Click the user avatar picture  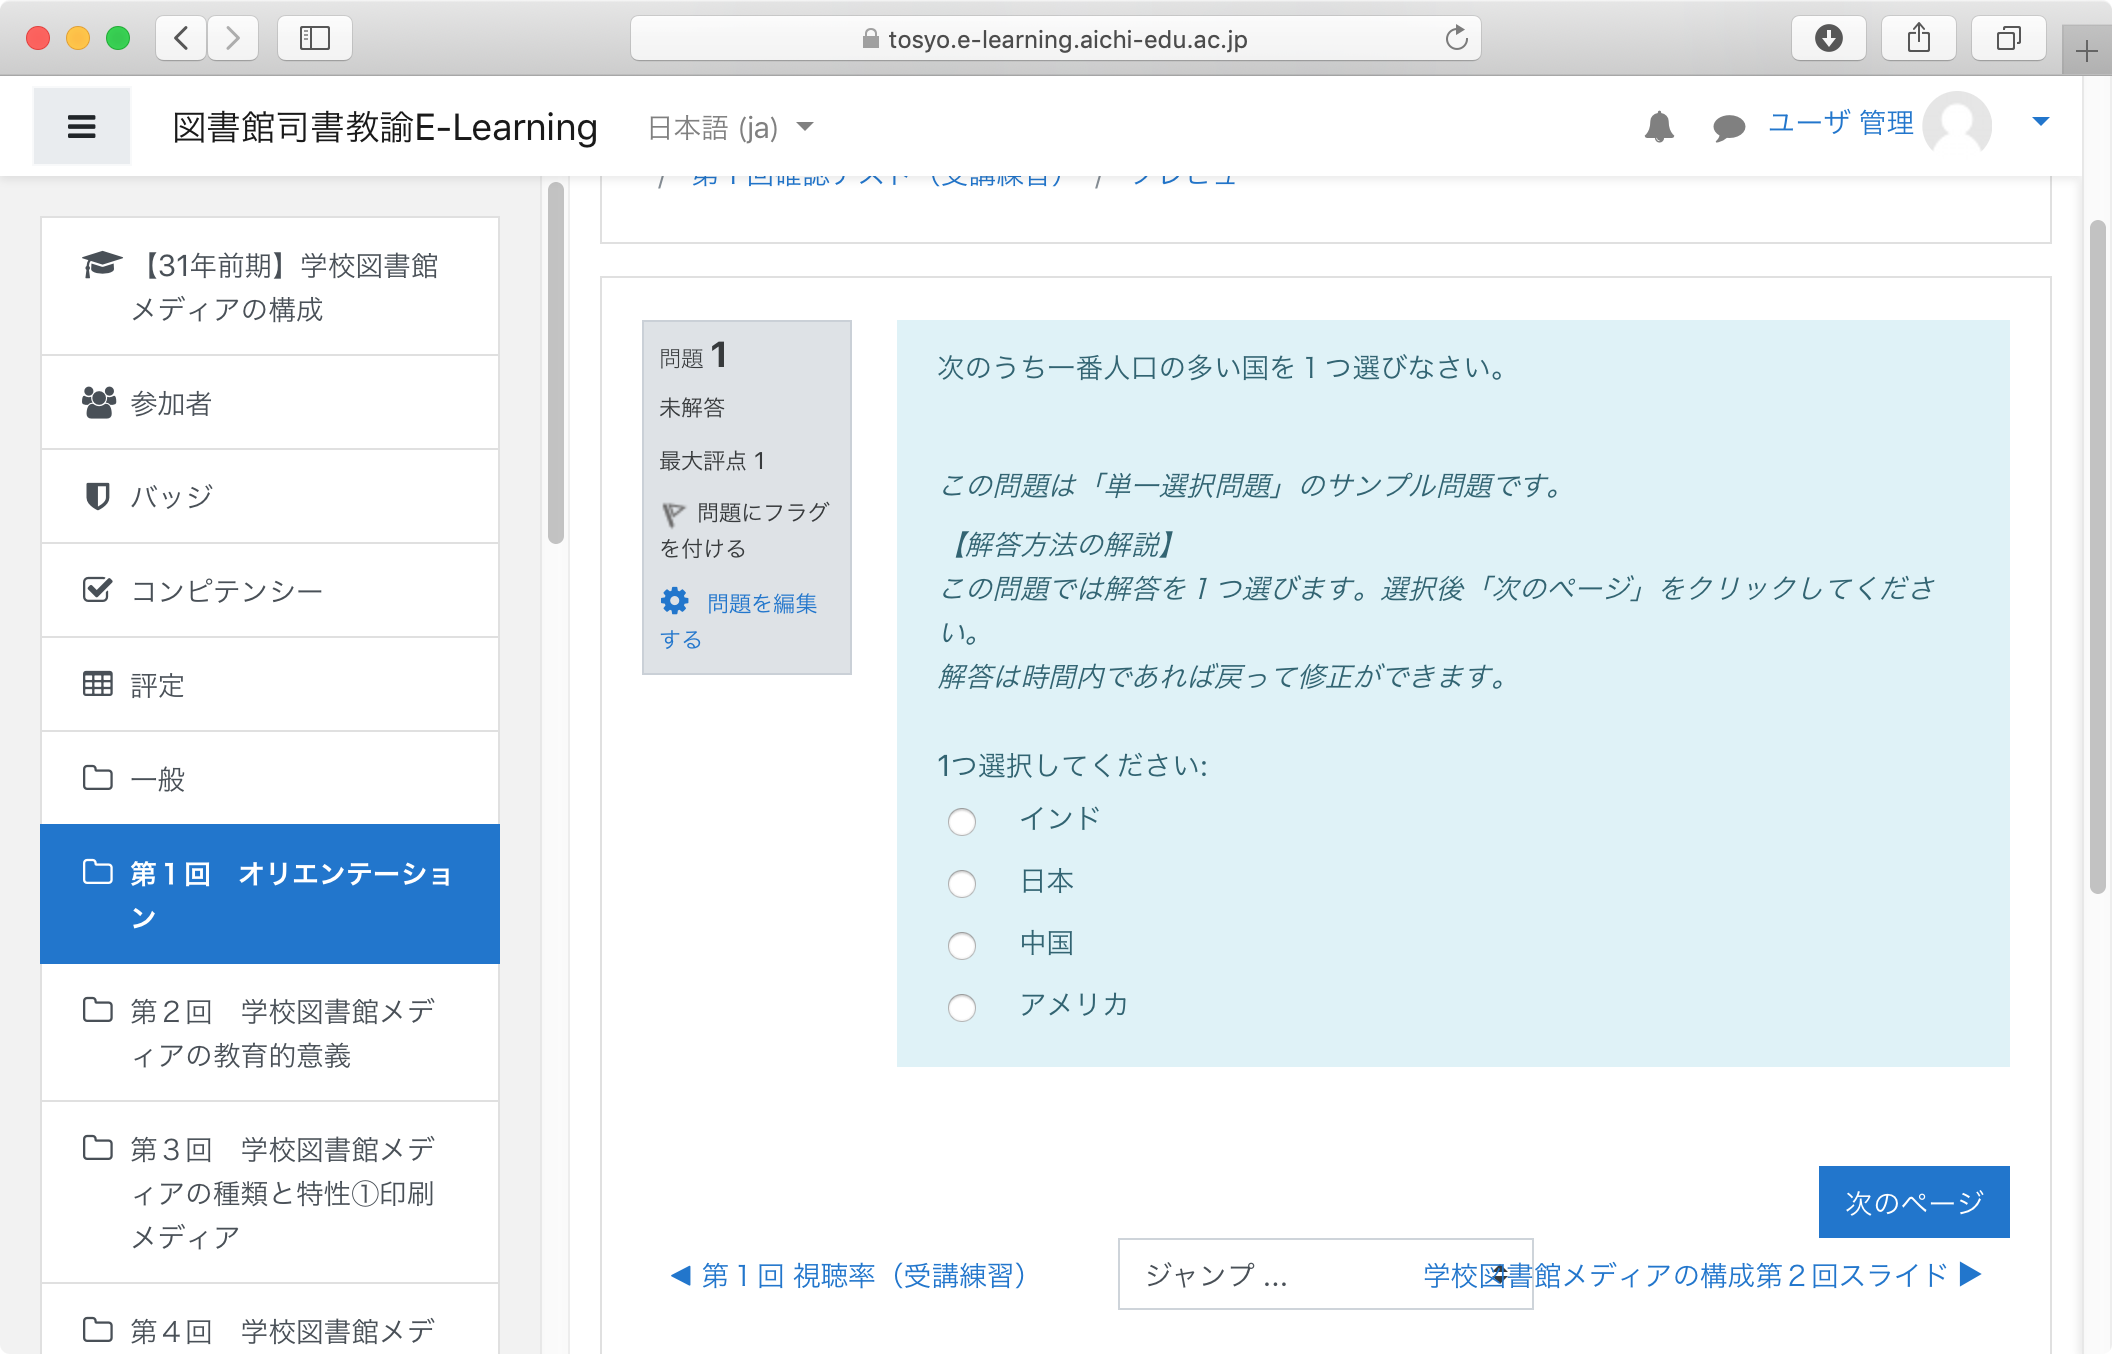(x=1957, y=125)
